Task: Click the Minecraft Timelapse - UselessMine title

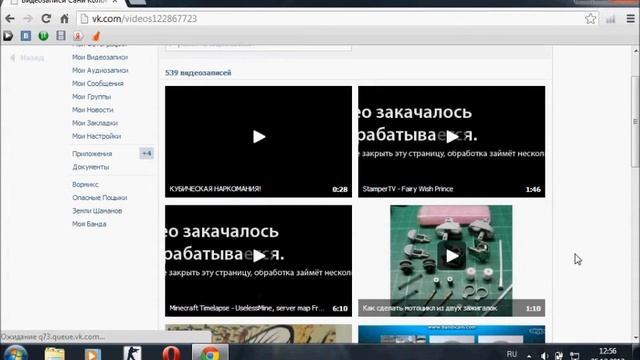Action: pos(247,308)
